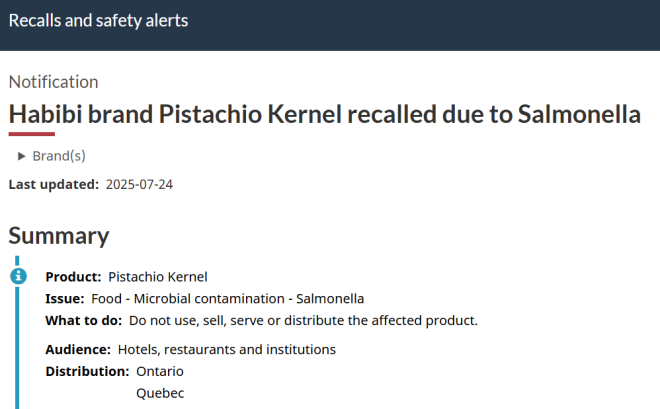This screenshot has height=409, width=660.
Task: Click the Habibi brand Pistachio Kernel recall title
Action: point(324,114)
